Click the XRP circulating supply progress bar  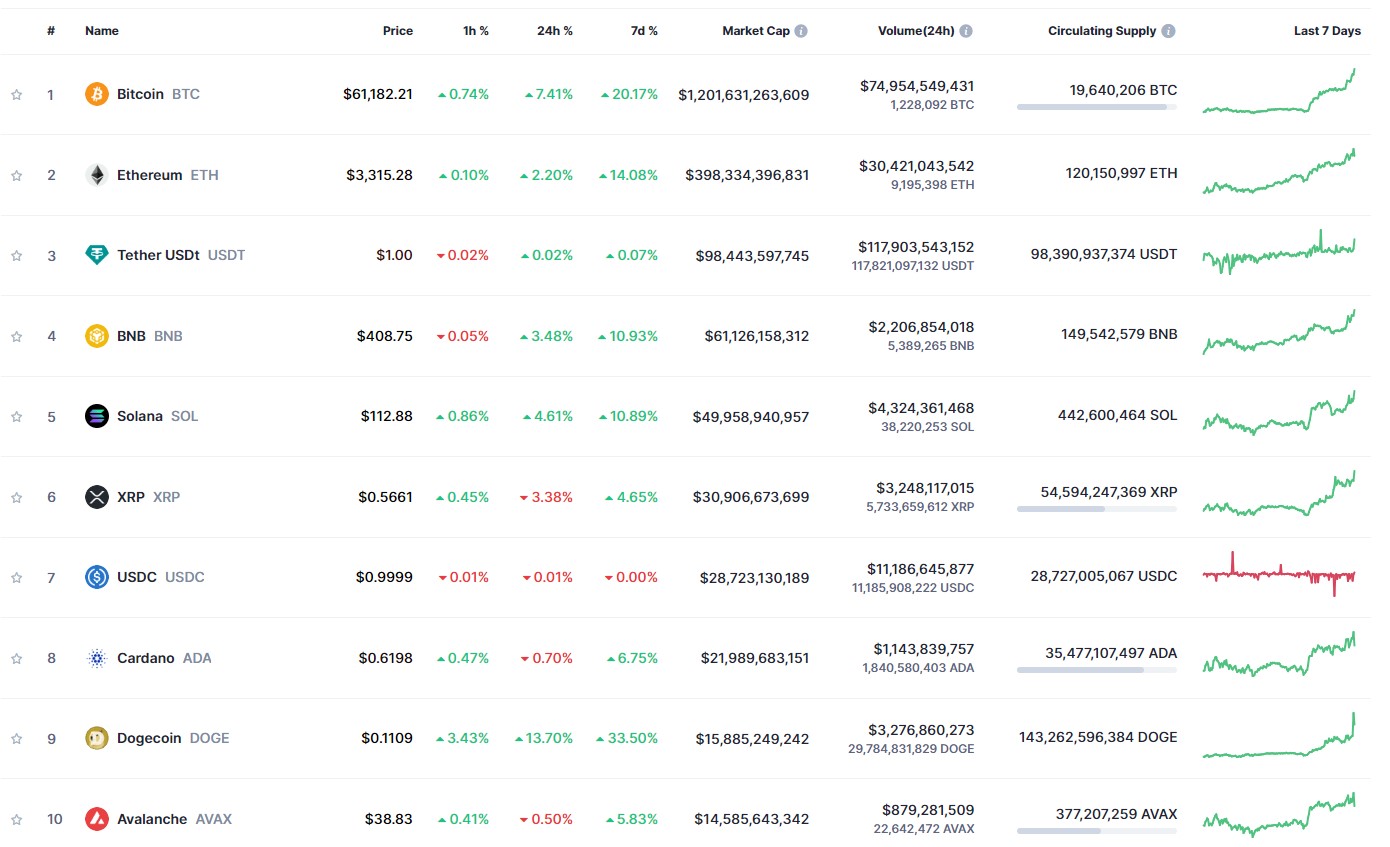tap(1096, 509)
